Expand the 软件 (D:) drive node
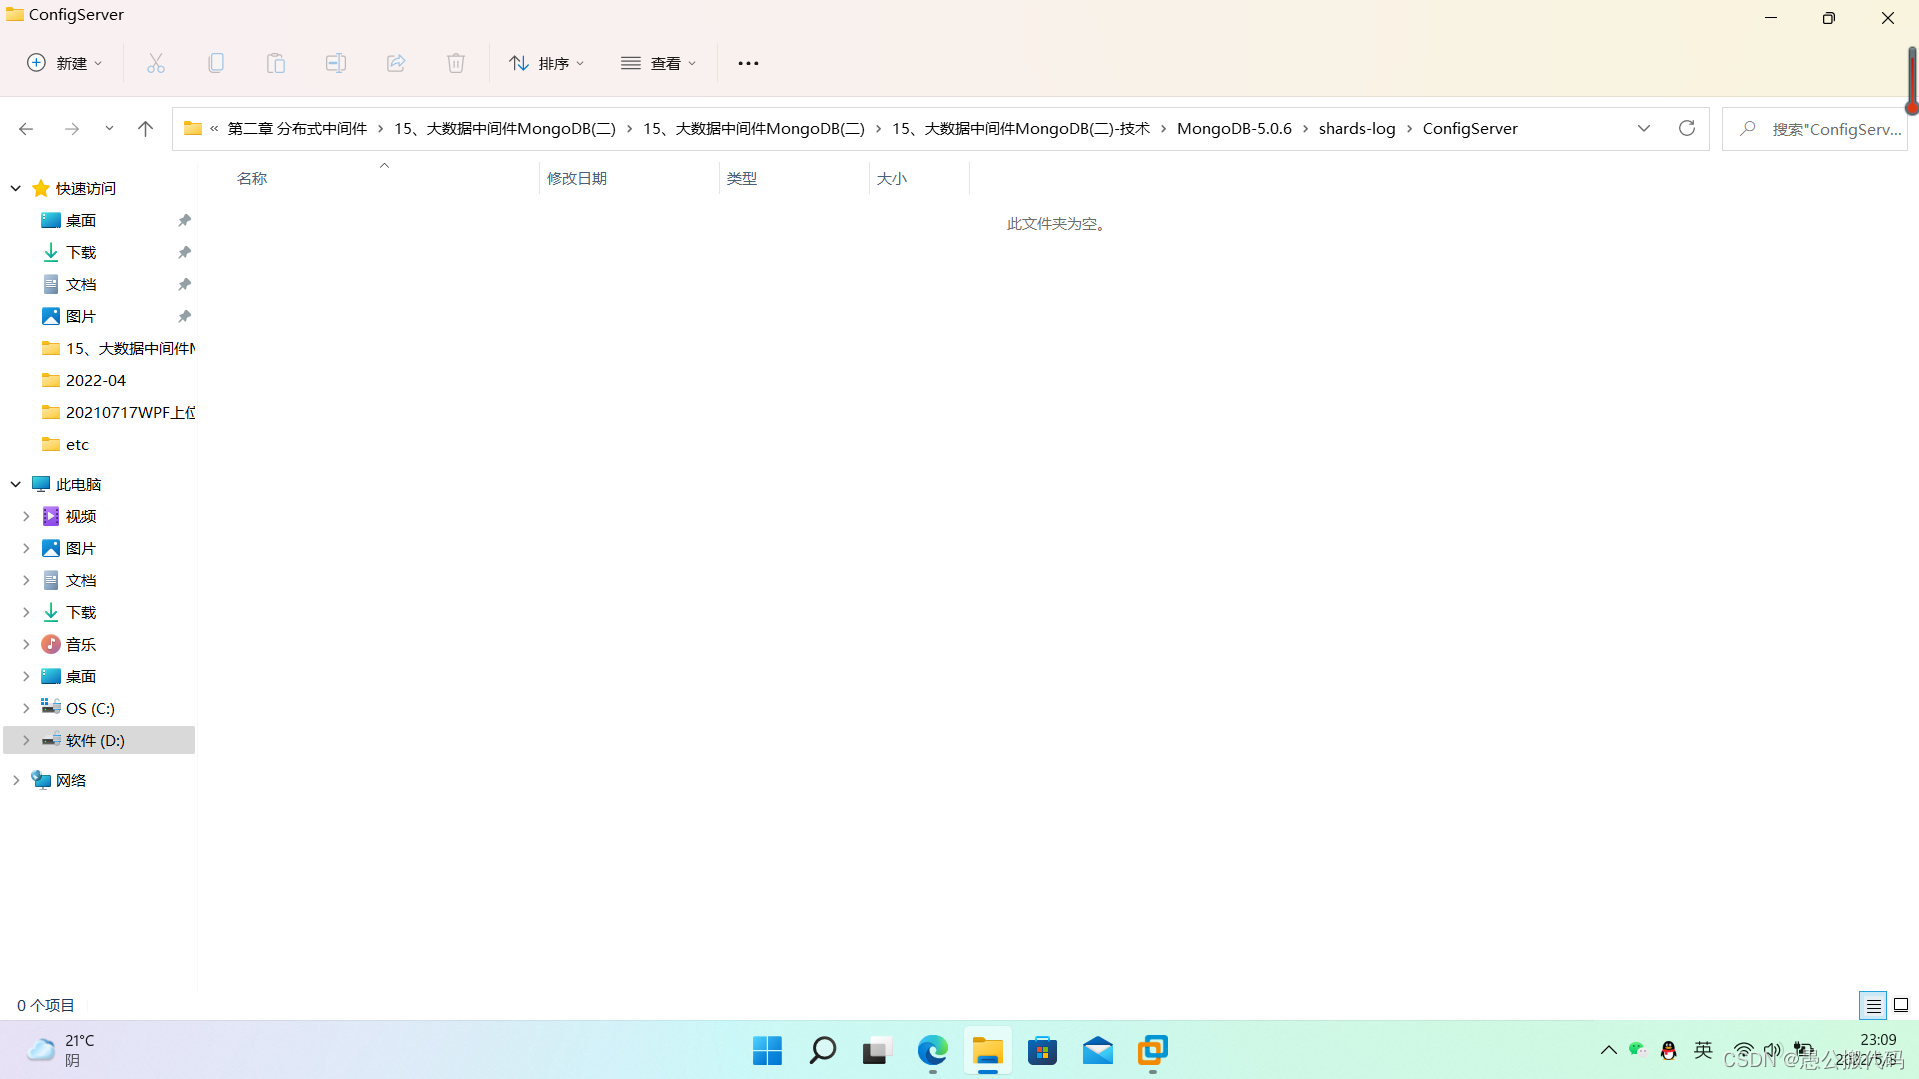Viewport: 1919px width, 1079px height. [26, 740]
